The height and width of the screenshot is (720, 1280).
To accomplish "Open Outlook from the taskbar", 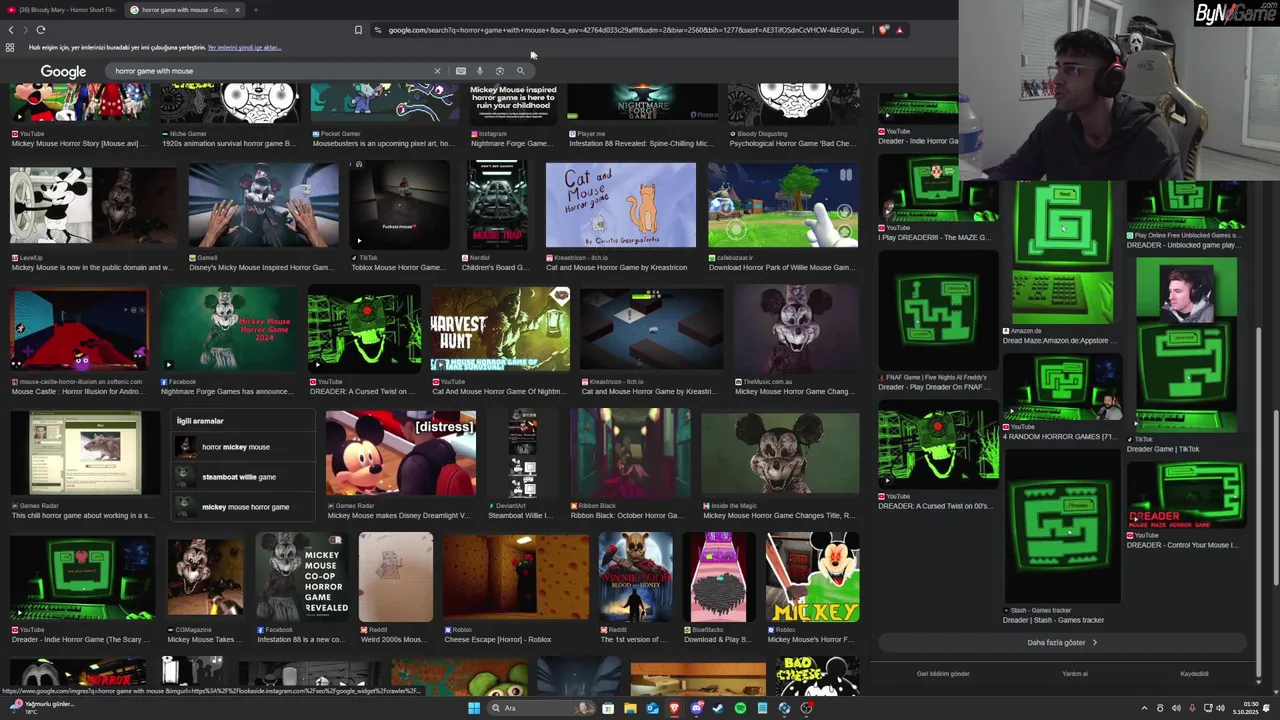I will (x=652, y=708).
